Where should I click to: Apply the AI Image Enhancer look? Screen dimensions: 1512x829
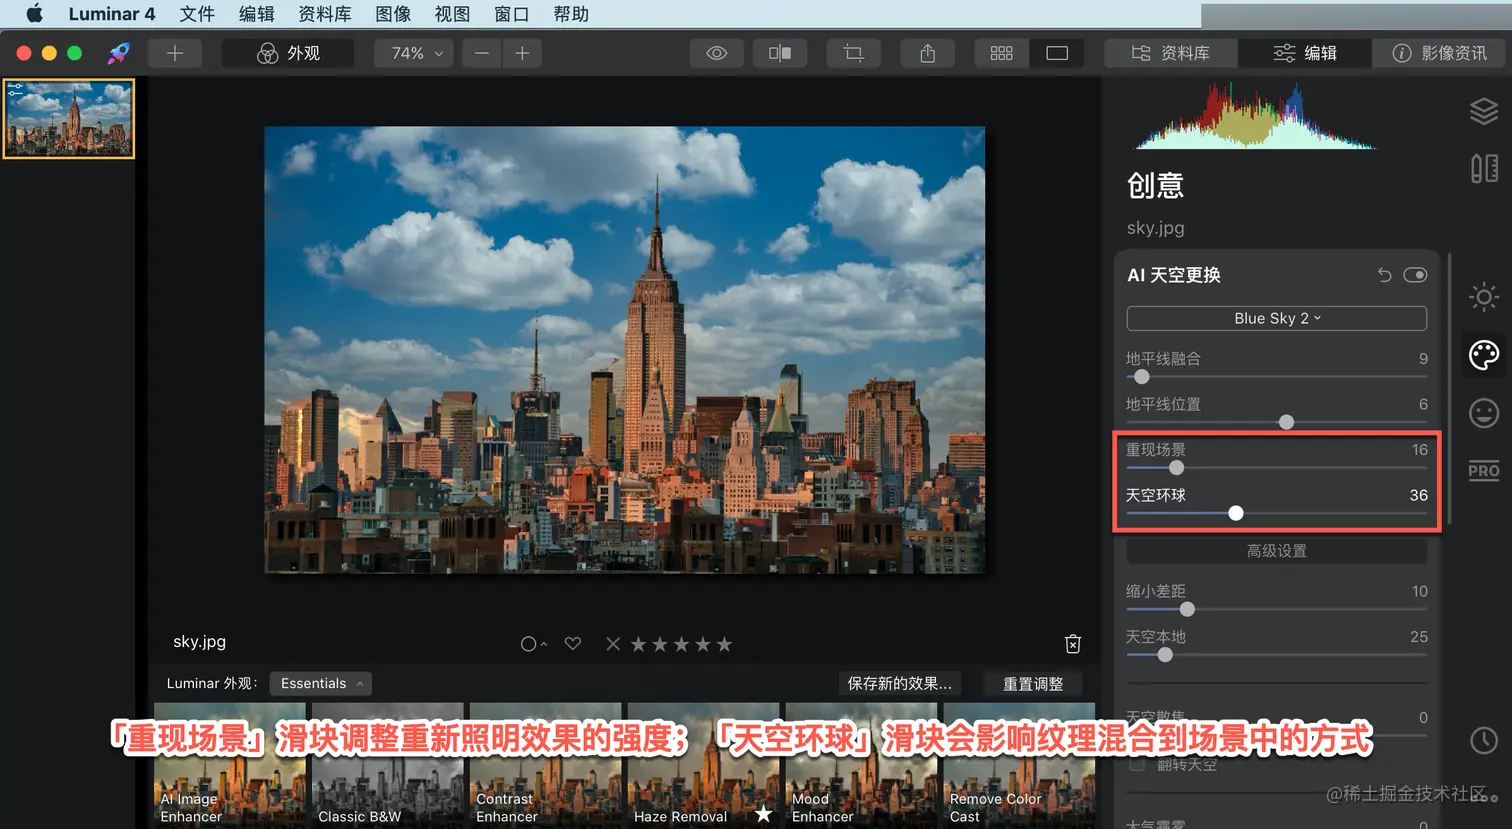(x=230, y=766)
